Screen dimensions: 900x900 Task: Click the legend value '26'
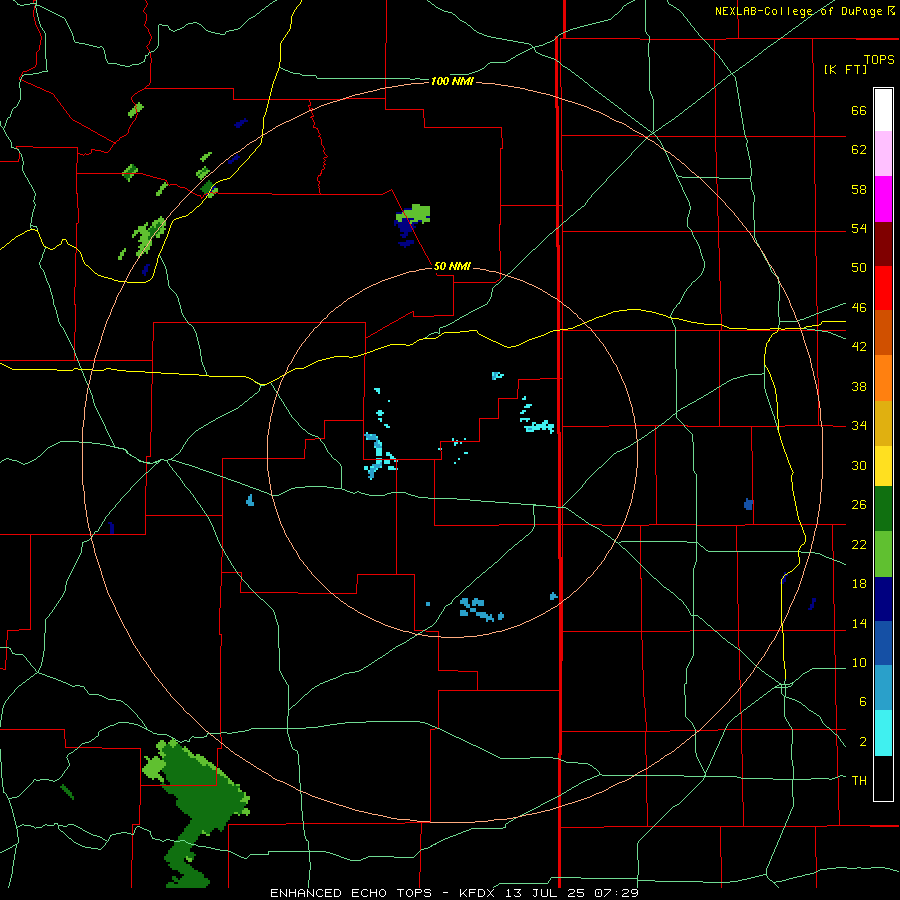coord(859,505)
